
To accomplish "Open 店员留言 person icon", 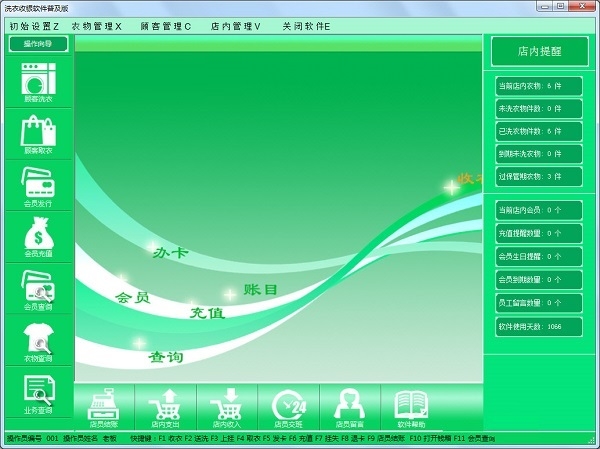I will pyautogui.click(x=349, y=404).
